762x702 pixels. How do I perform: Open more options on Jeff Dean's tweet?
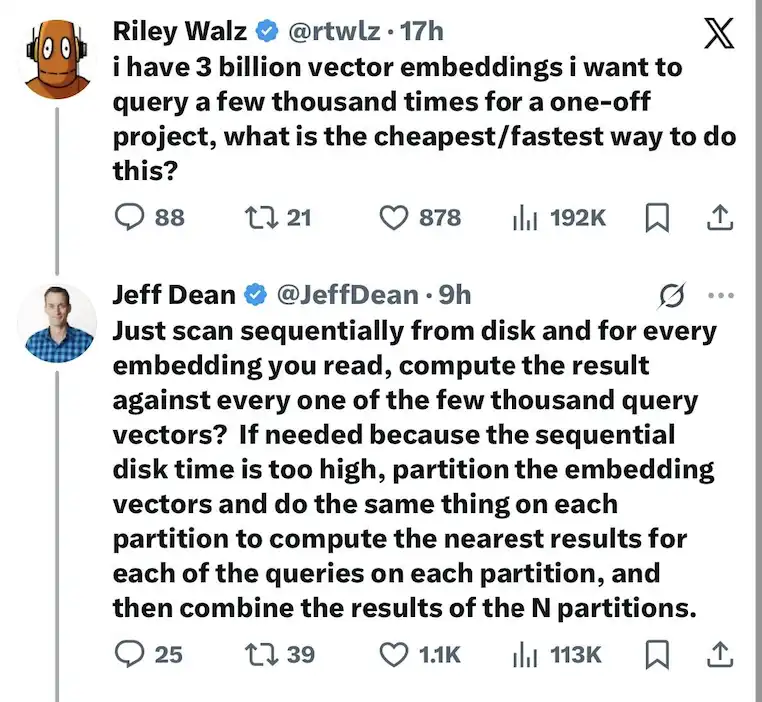[x=720, y=295]
